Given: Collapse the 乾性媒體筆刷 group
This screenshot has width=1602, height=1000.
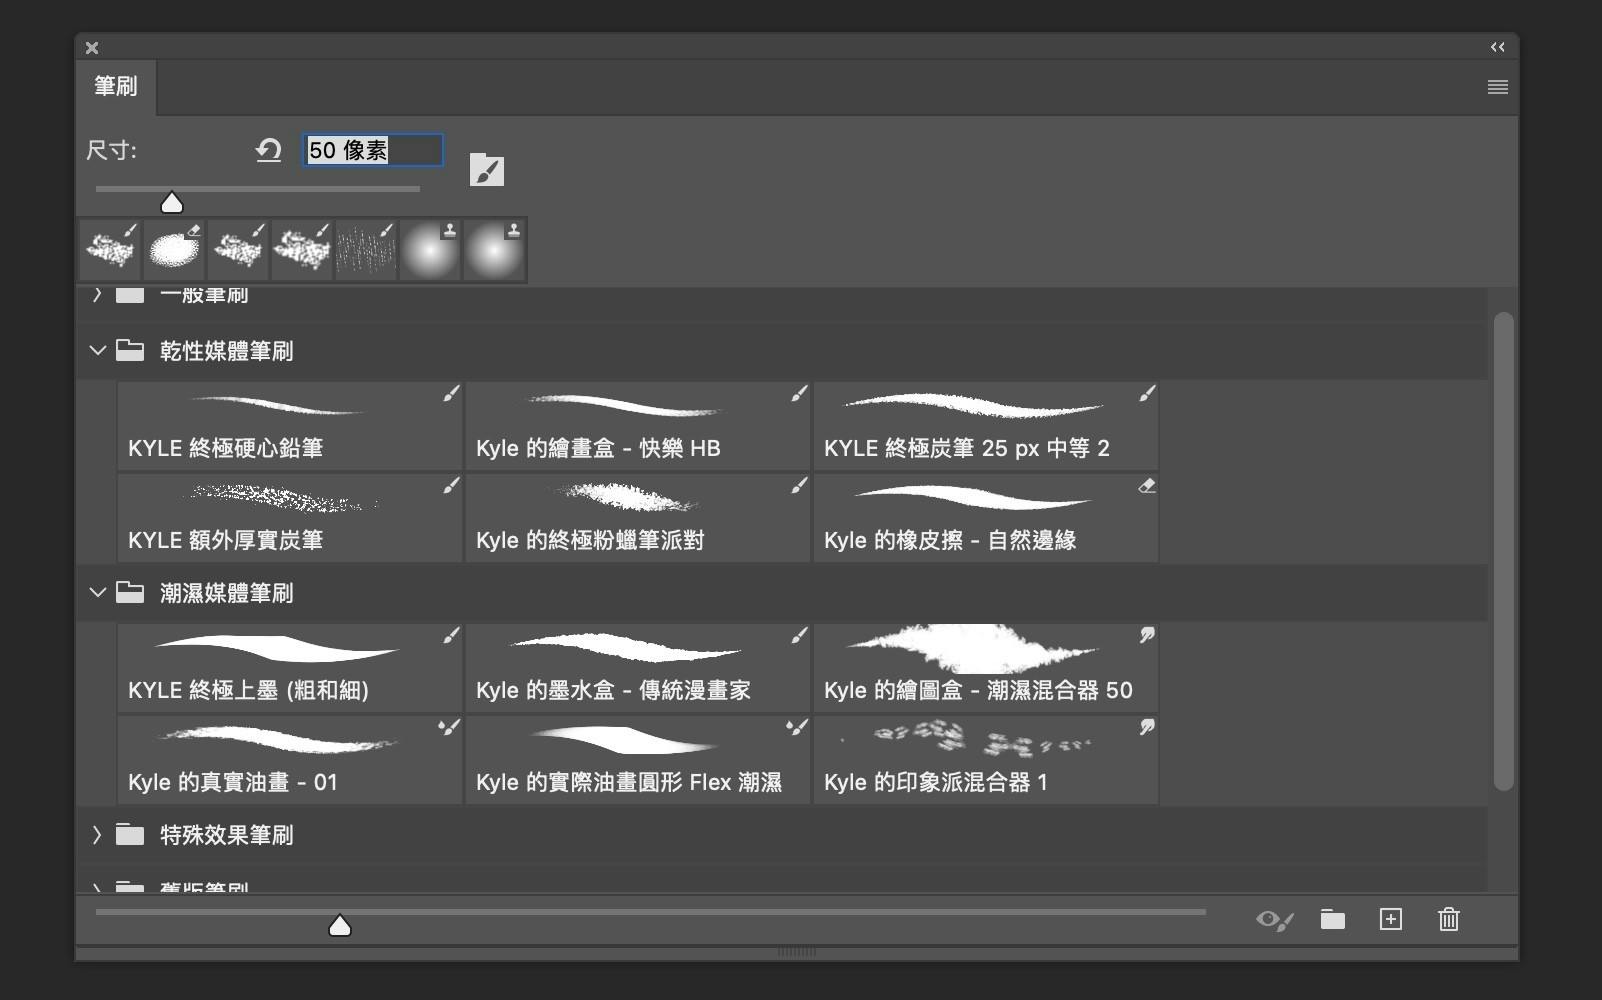Looking at the screenshot, I should [97, 351].
